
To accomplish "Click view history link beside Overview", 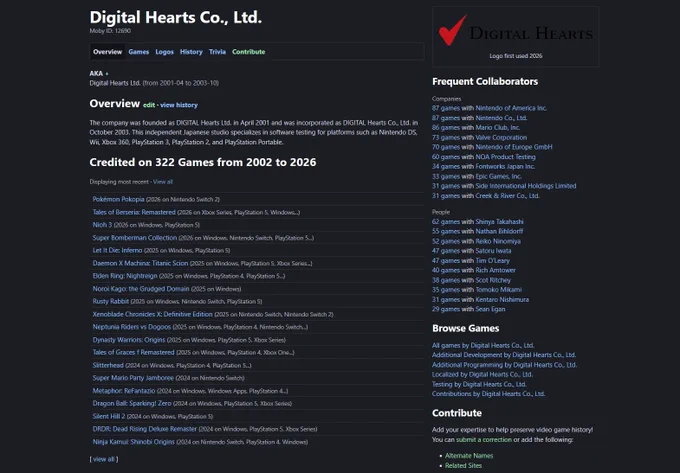I will coord(179,105).
